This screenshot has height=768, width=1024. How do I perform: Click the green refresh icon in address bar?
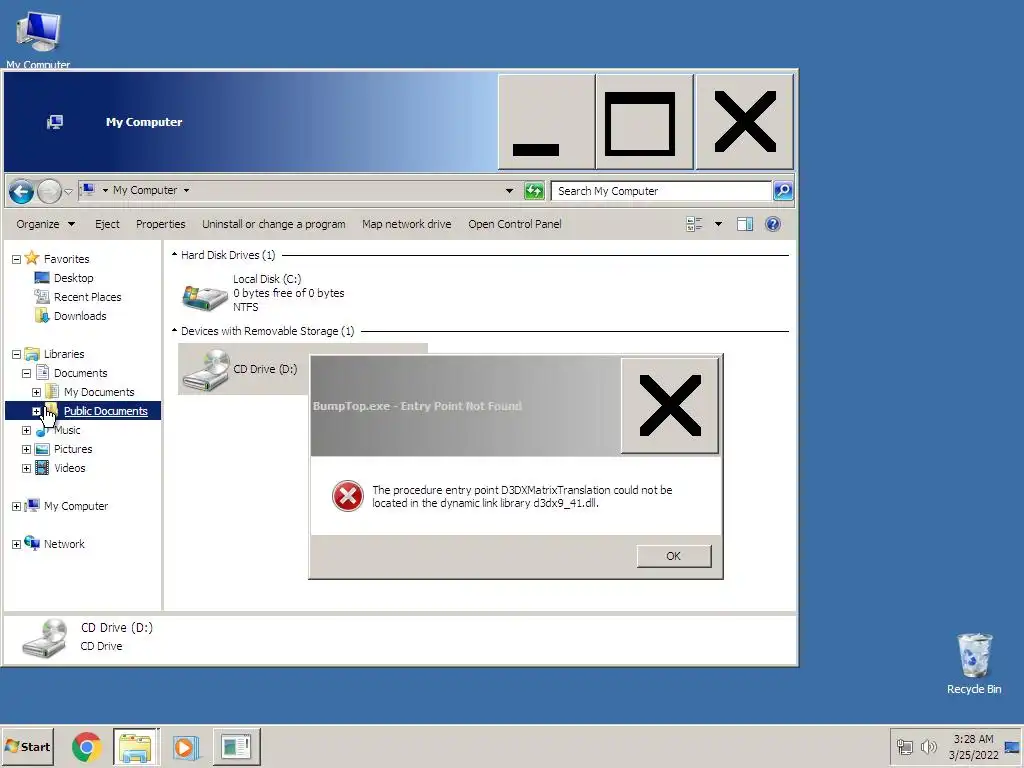point(534,191)
